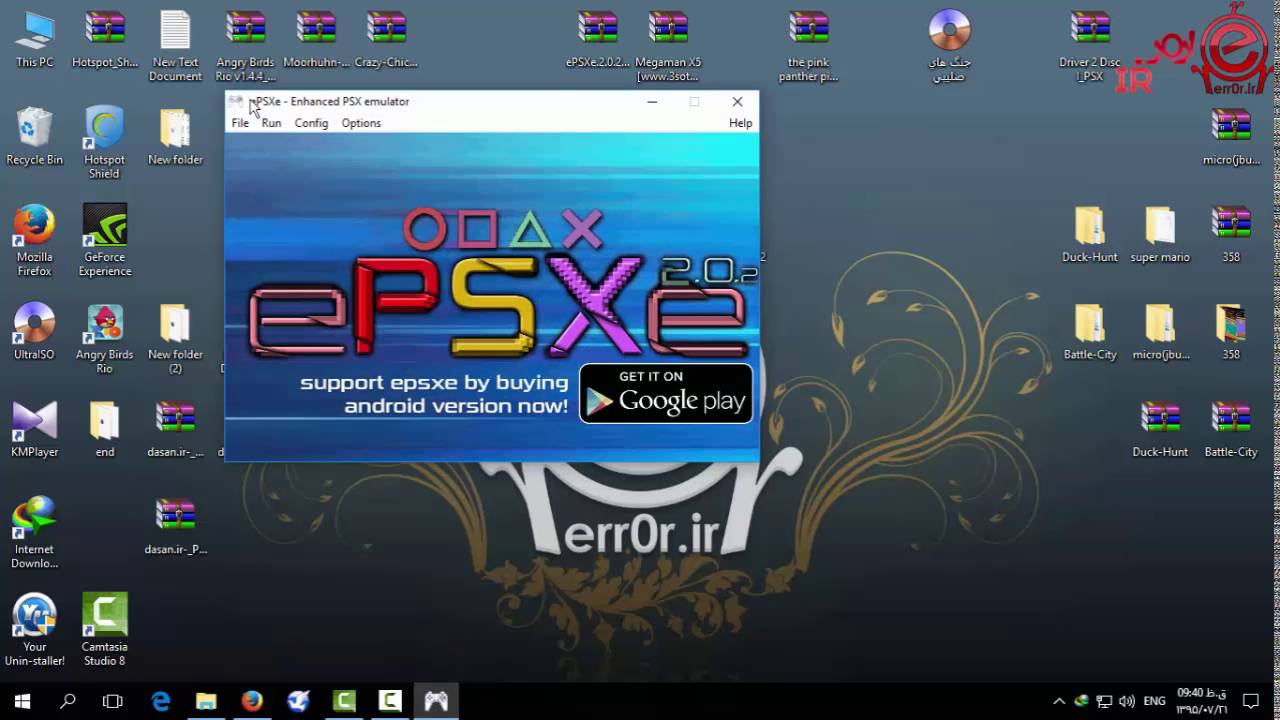Image resolution: width=1280 pixels, height=720 pixels.
Task: Select the New Text Document file
Action: [175, 46]
